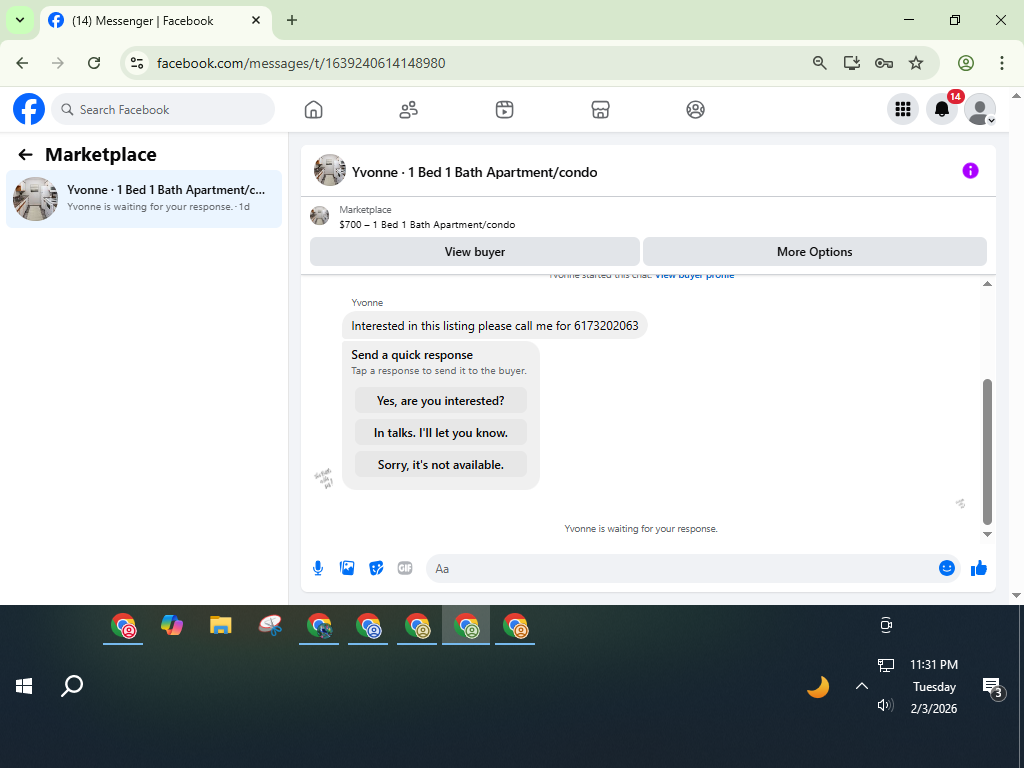Open browser zoom magnifier icon
Viewport: 1024px width, 768px height.
point(820,63)
